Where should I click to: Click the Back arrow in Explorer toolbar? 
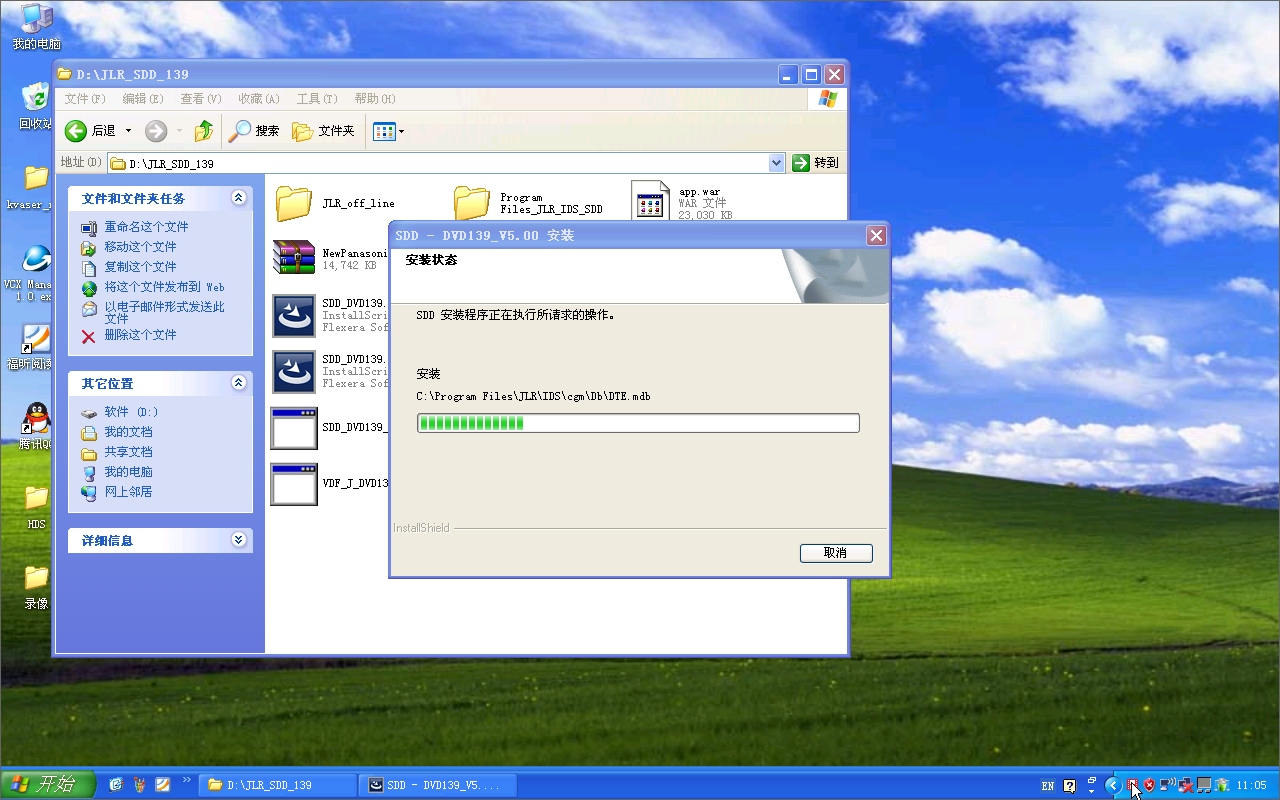76,131
